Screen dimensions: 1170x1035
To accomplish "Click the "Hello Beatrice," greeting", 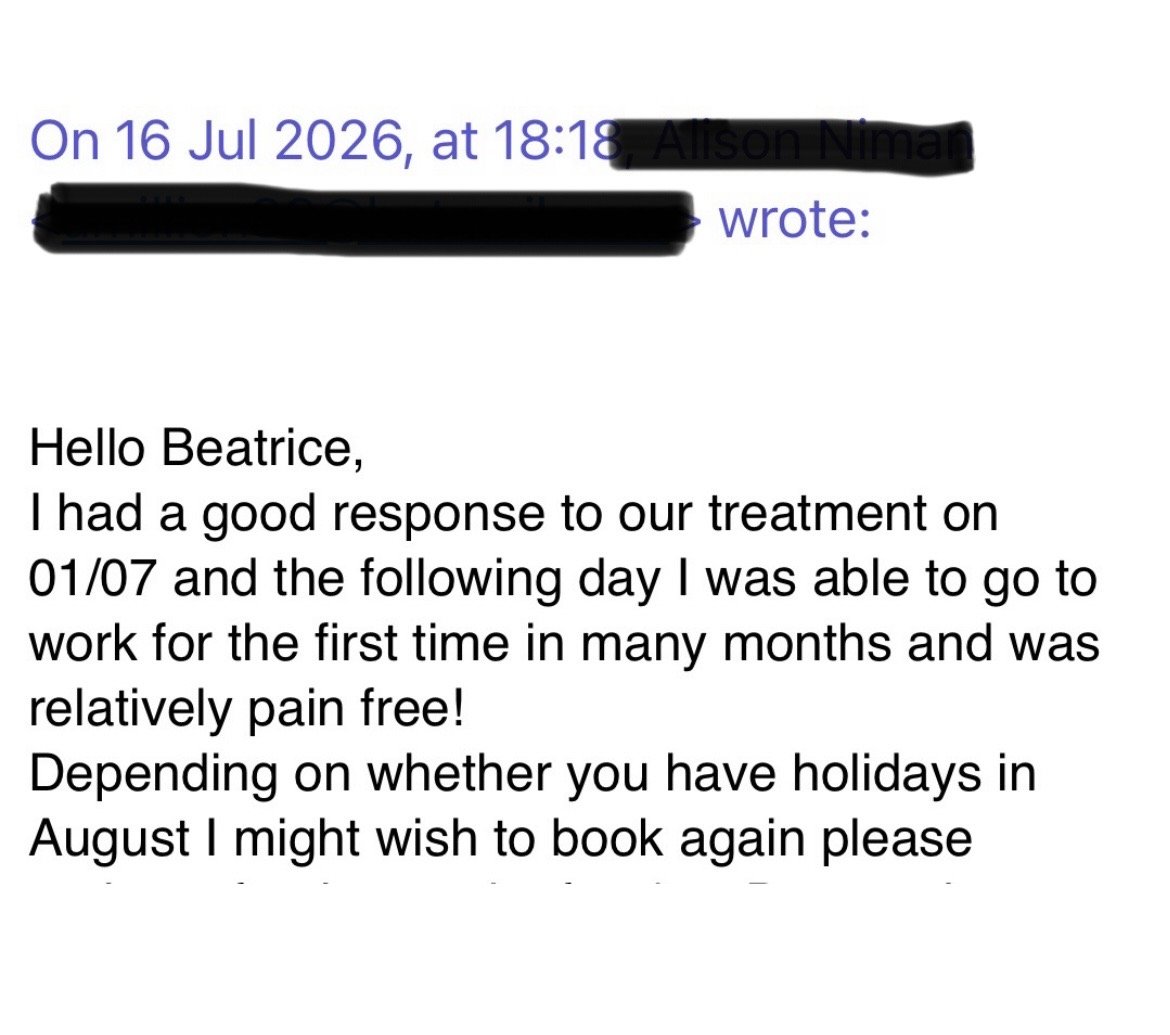I will click(197, 448).
